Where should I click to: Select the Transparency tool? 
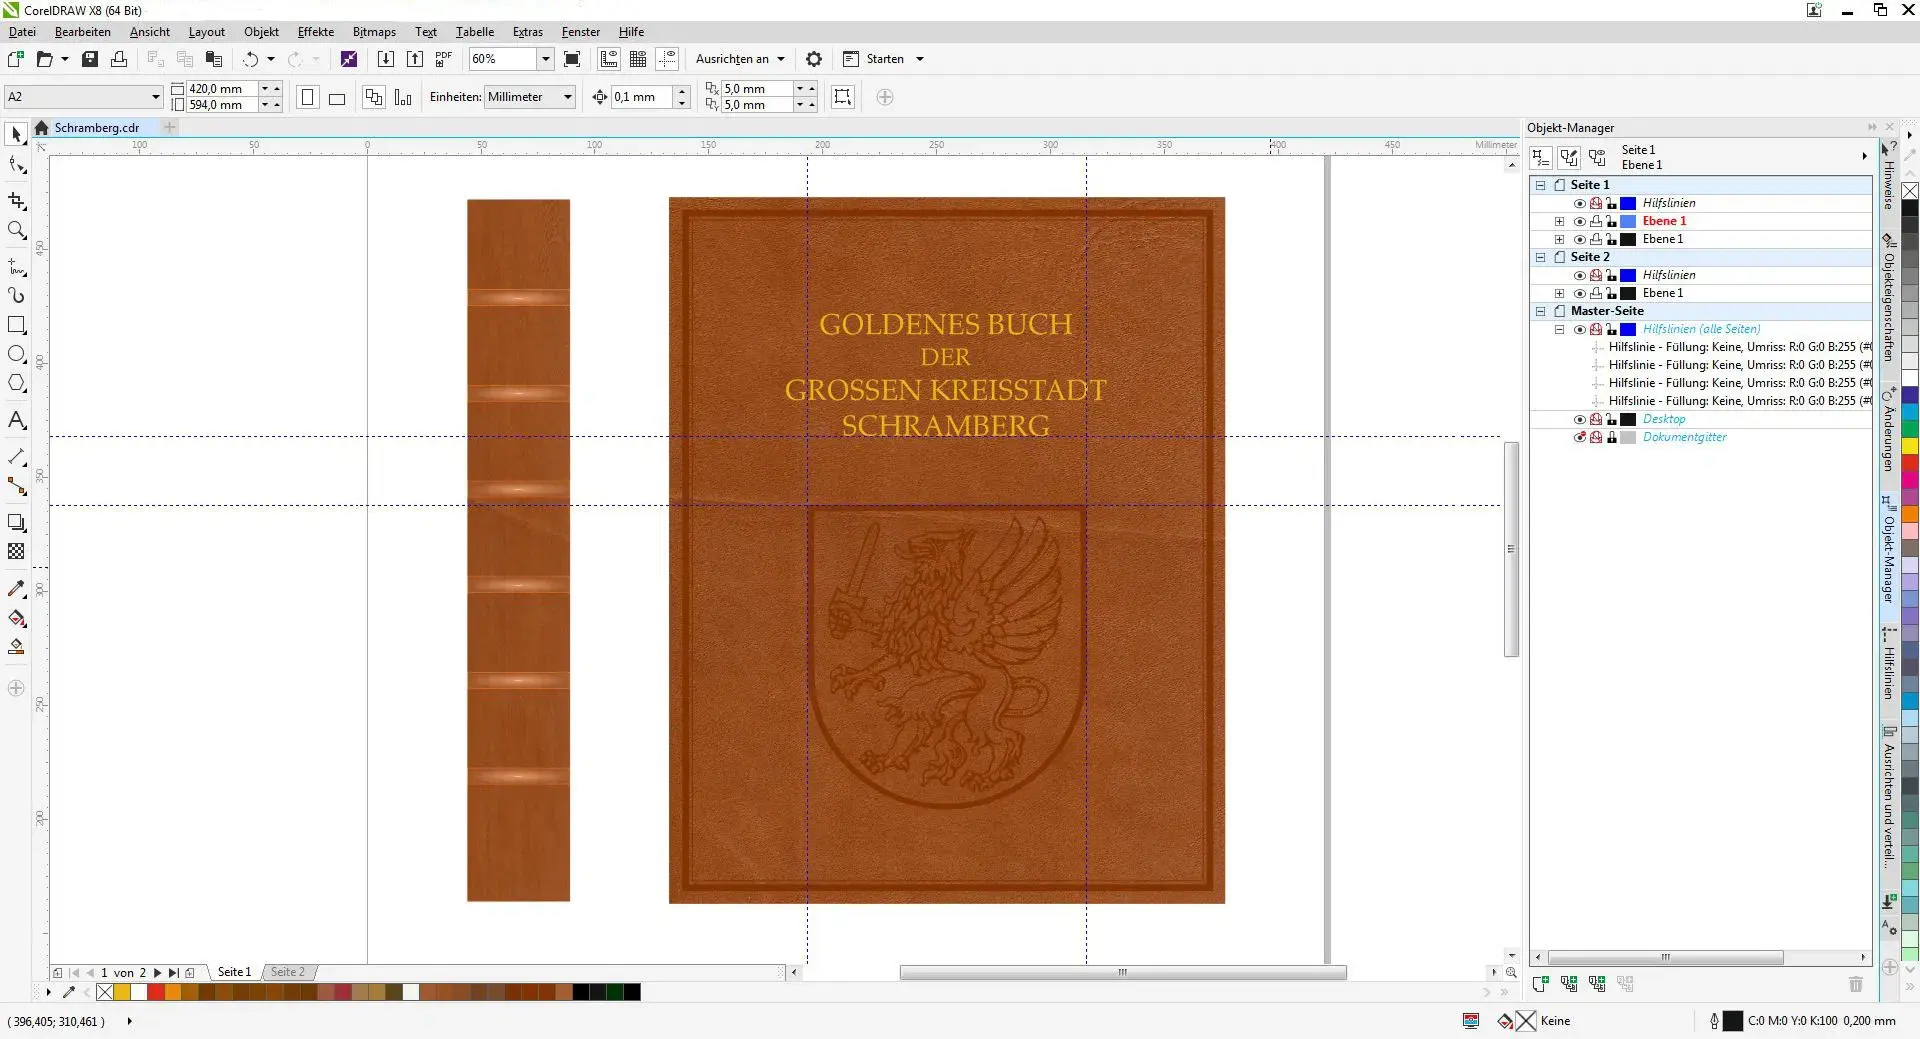(x=16, y=551)
